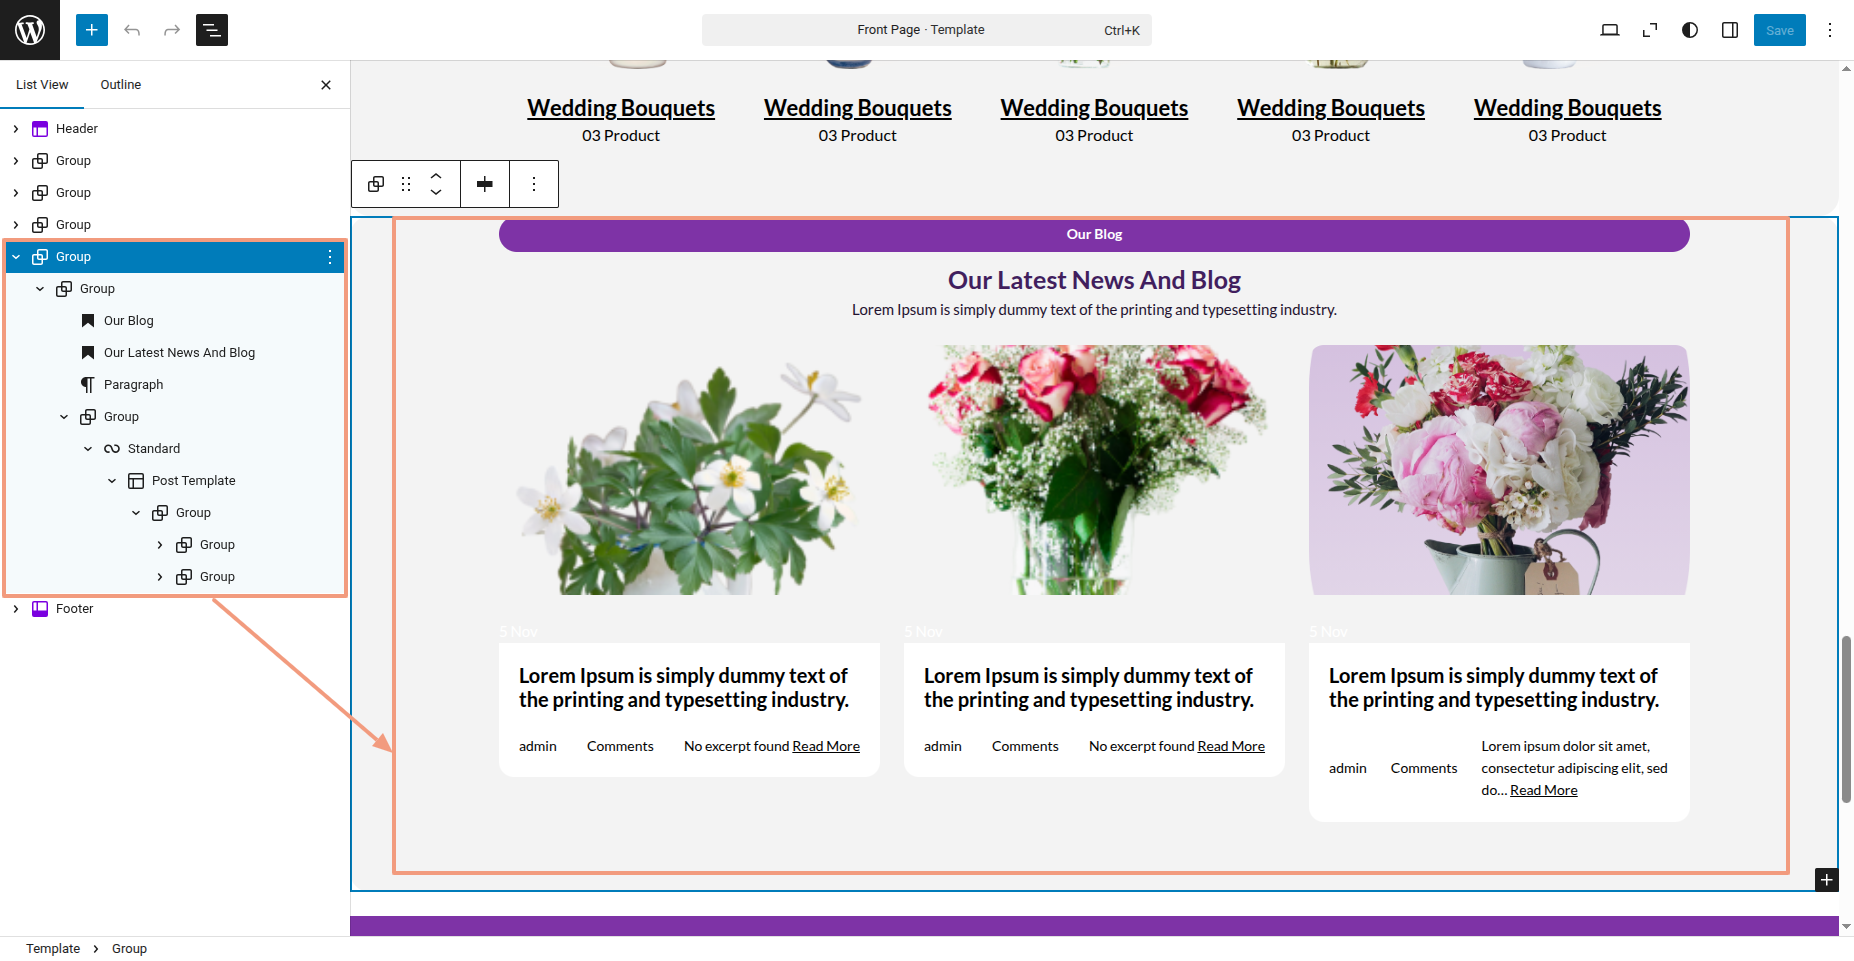Toggle the Document Overview list icon
Image resolution: width=1854 pixels, height=961 pixels.
pos(212,30)
